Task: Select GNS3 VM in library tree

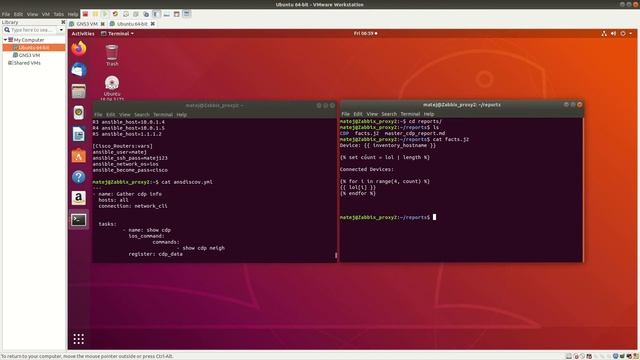Action: click(29, 55)
